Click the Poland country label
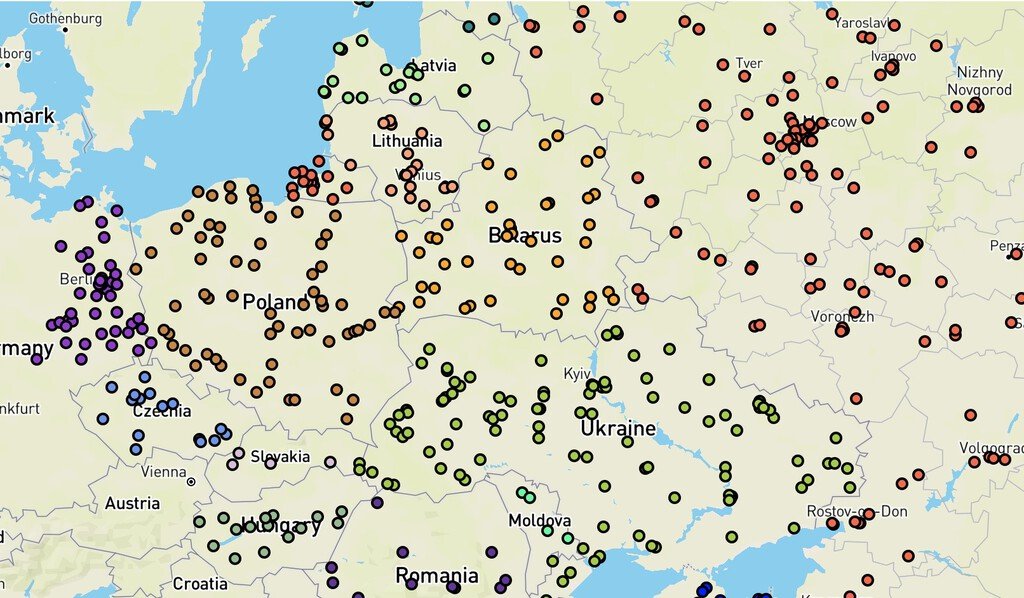 [x=274, y=302]
